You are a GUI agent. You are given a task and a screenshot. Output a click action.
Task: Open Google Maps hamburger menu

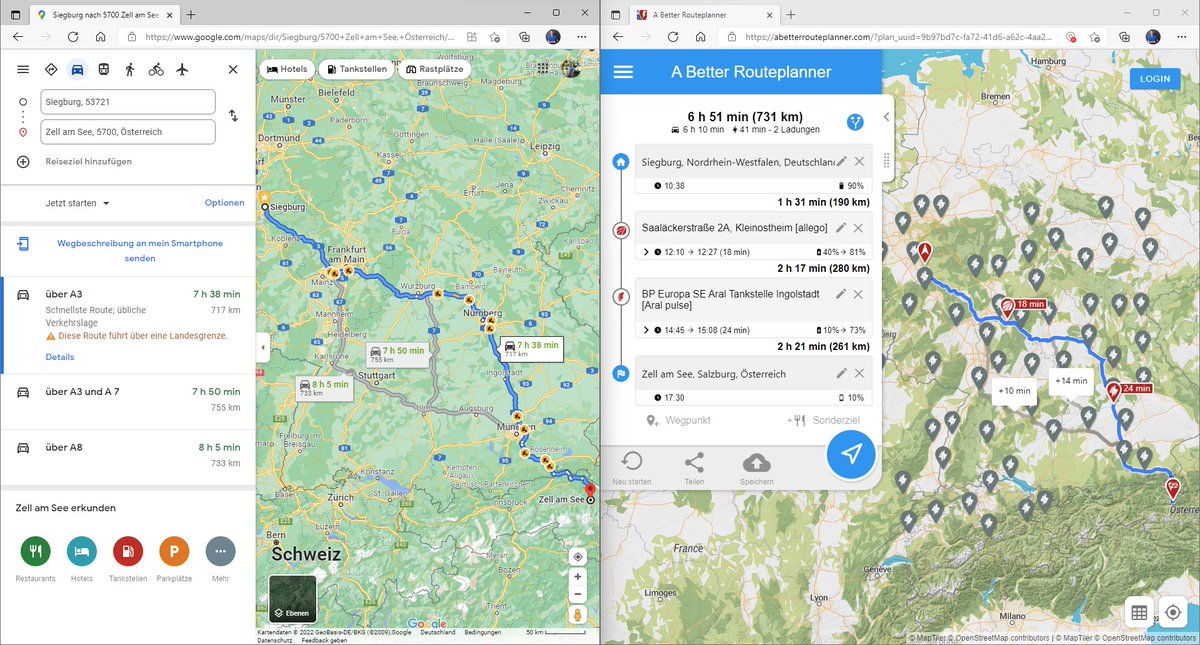pos(23,69)
